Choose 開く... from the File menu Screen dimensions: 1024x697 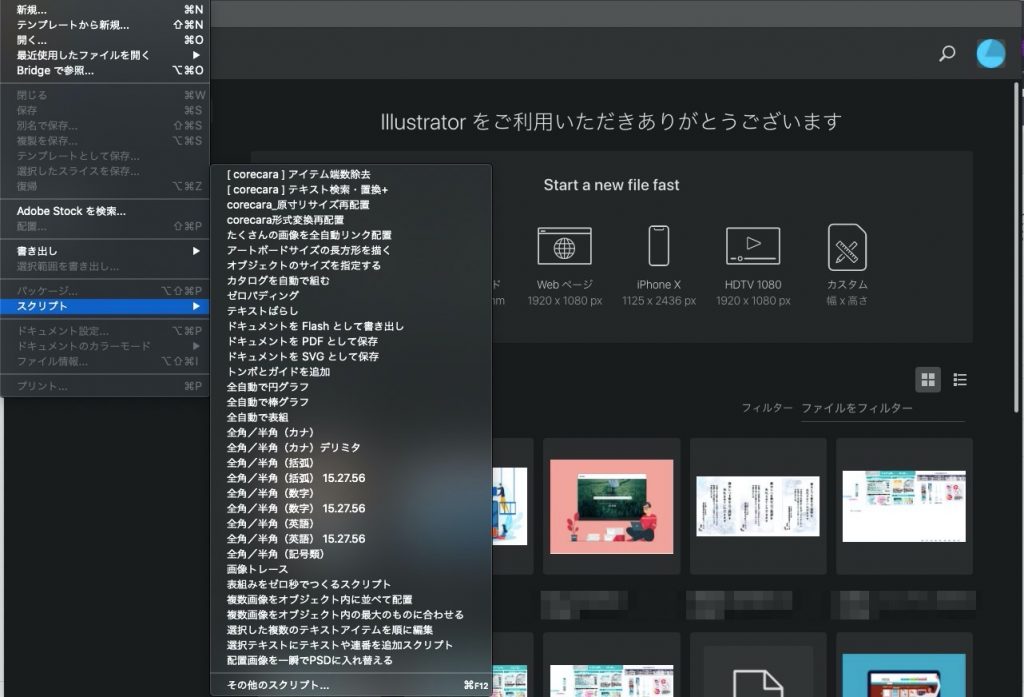pyautogui.click(x=104, y=40)
